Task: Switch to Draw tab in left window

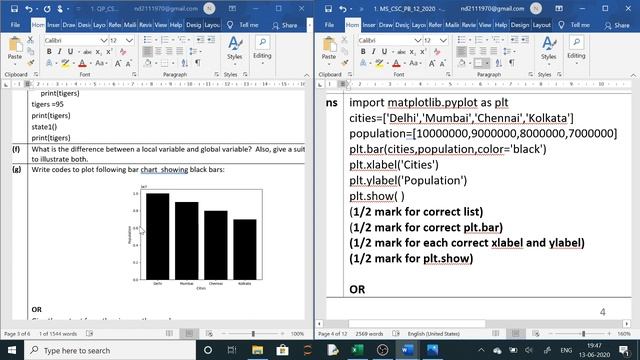Action: (x=69, y=25)
